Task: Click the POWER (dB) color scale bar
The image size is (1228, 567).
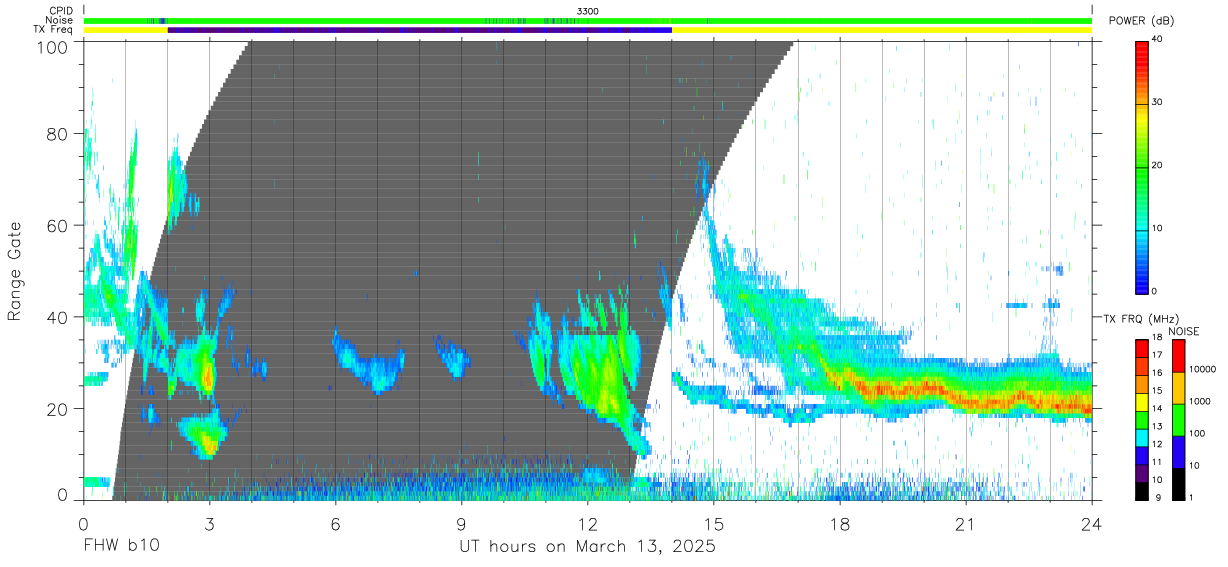Action: [1142, 166]
